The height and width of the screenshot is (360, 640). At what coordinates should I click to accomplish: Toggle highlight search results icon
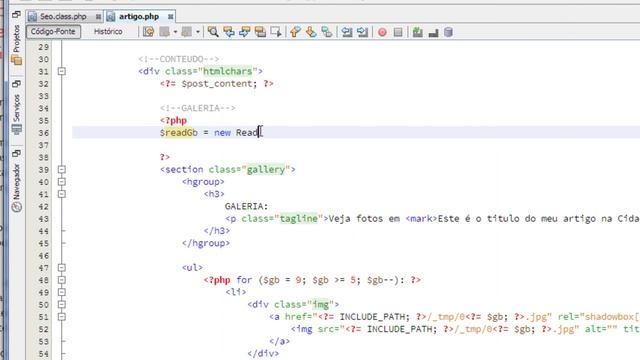[260, 32]
